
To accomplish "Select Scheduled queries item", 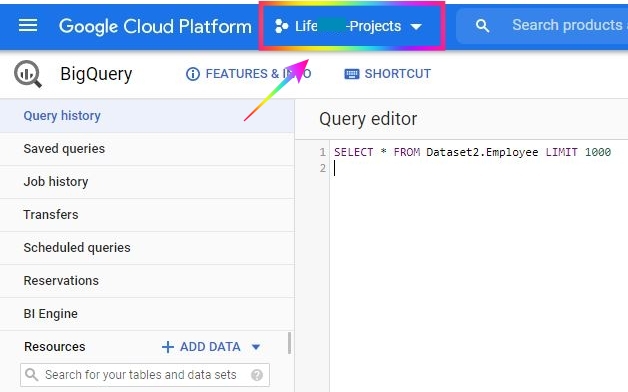I will tap(147, 248).
